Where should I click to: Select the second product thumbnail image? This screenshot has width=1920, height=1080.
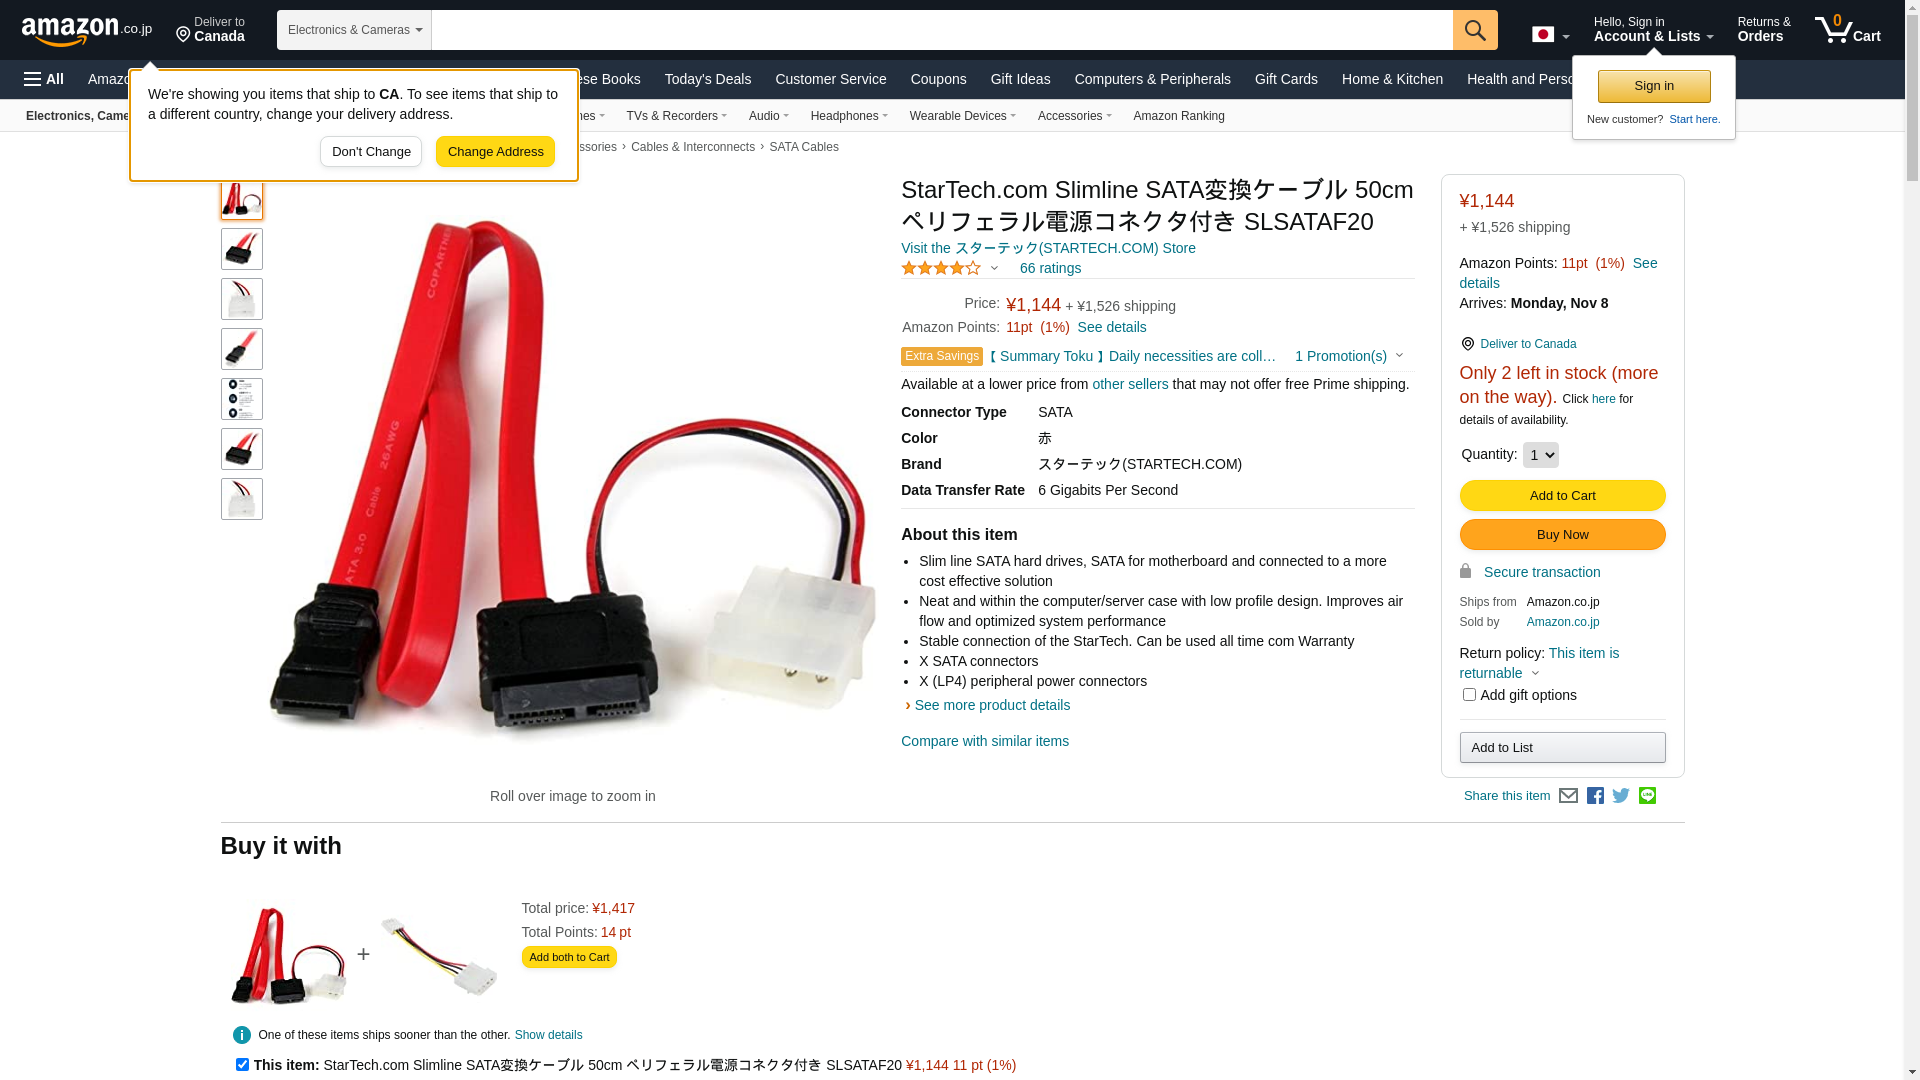click(x=242, y=249)
